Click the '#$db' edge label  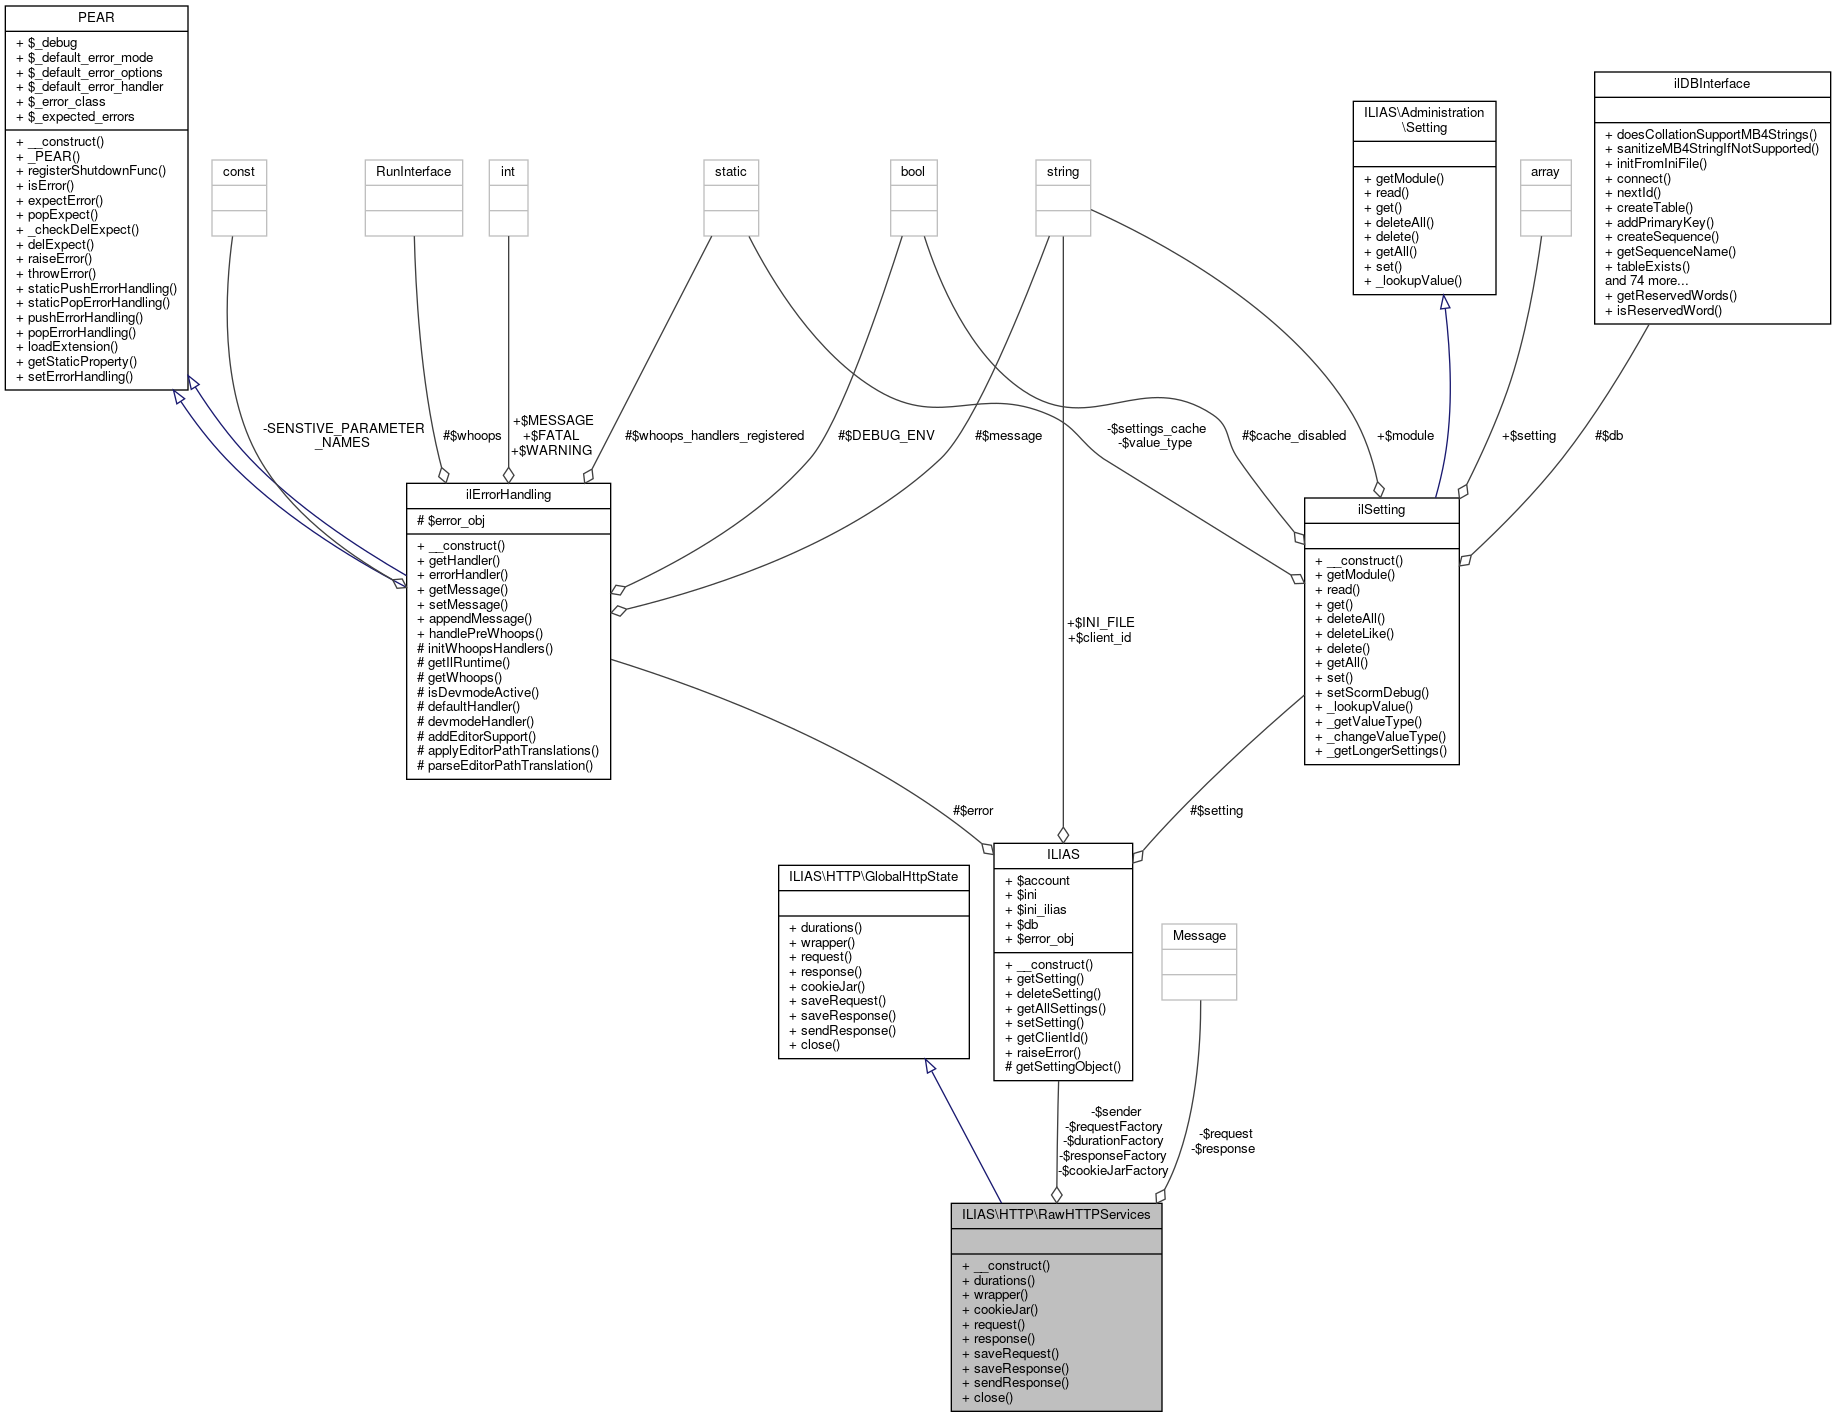tap(1609, 436)
